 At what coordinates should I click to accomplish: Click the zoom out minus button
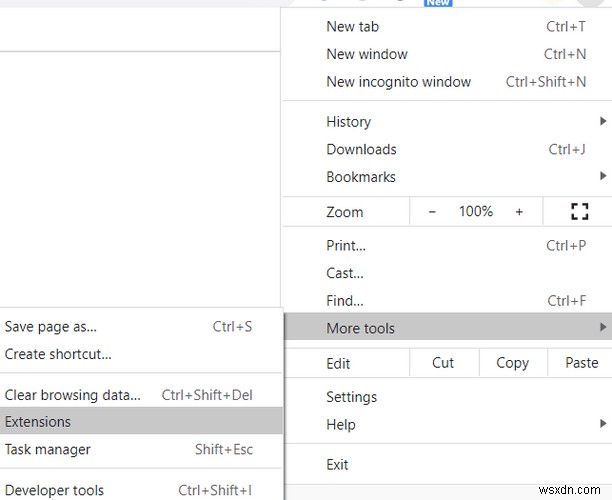click(x=433, y=211)
